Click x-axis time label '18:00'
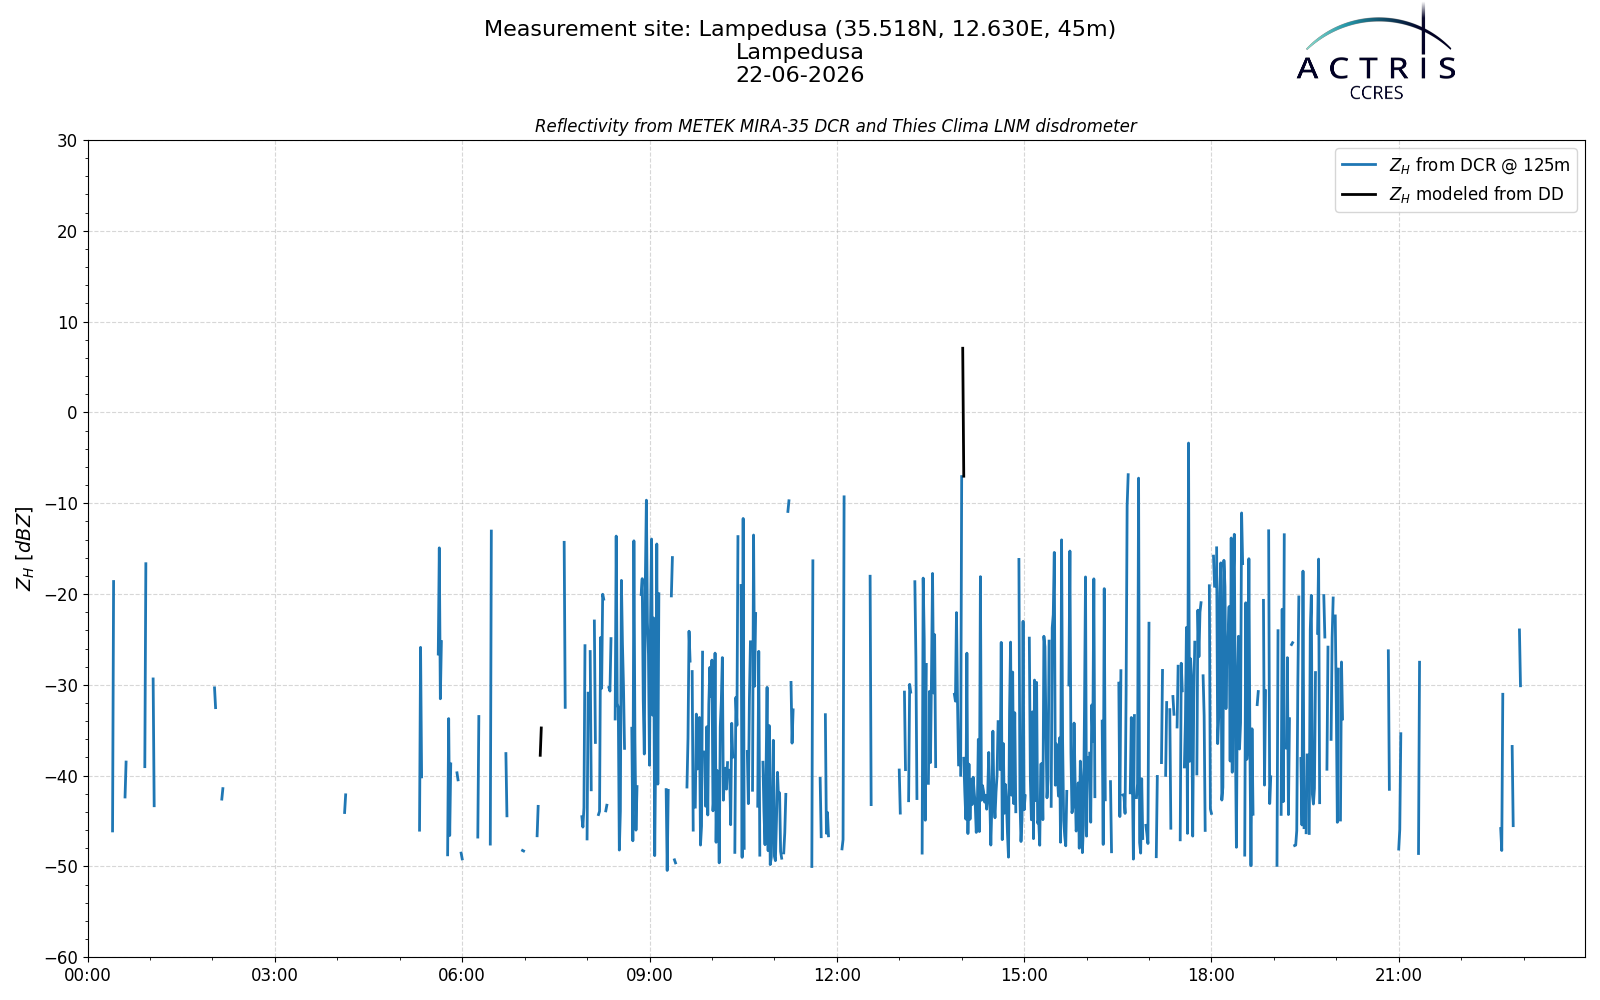 (1211, 975)
